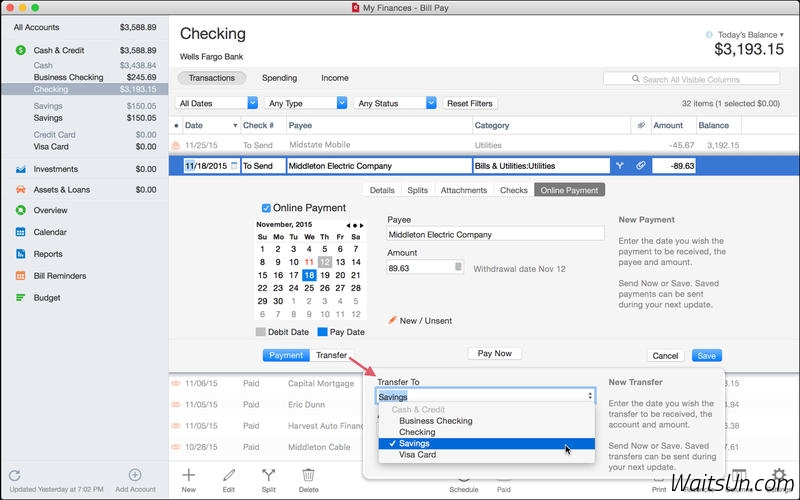
Task: Select Visa Card account in sidebar
Action: [x=85, y=146]
